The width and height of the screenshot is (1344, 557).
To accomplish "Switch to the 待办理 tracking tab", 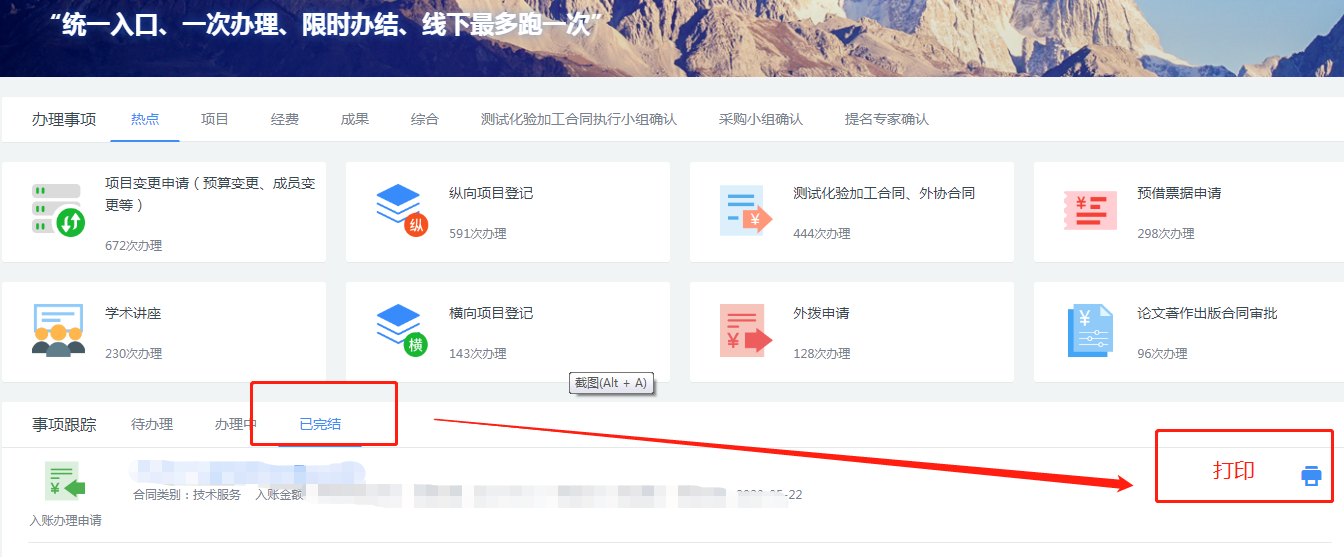I will pos(152,424).
